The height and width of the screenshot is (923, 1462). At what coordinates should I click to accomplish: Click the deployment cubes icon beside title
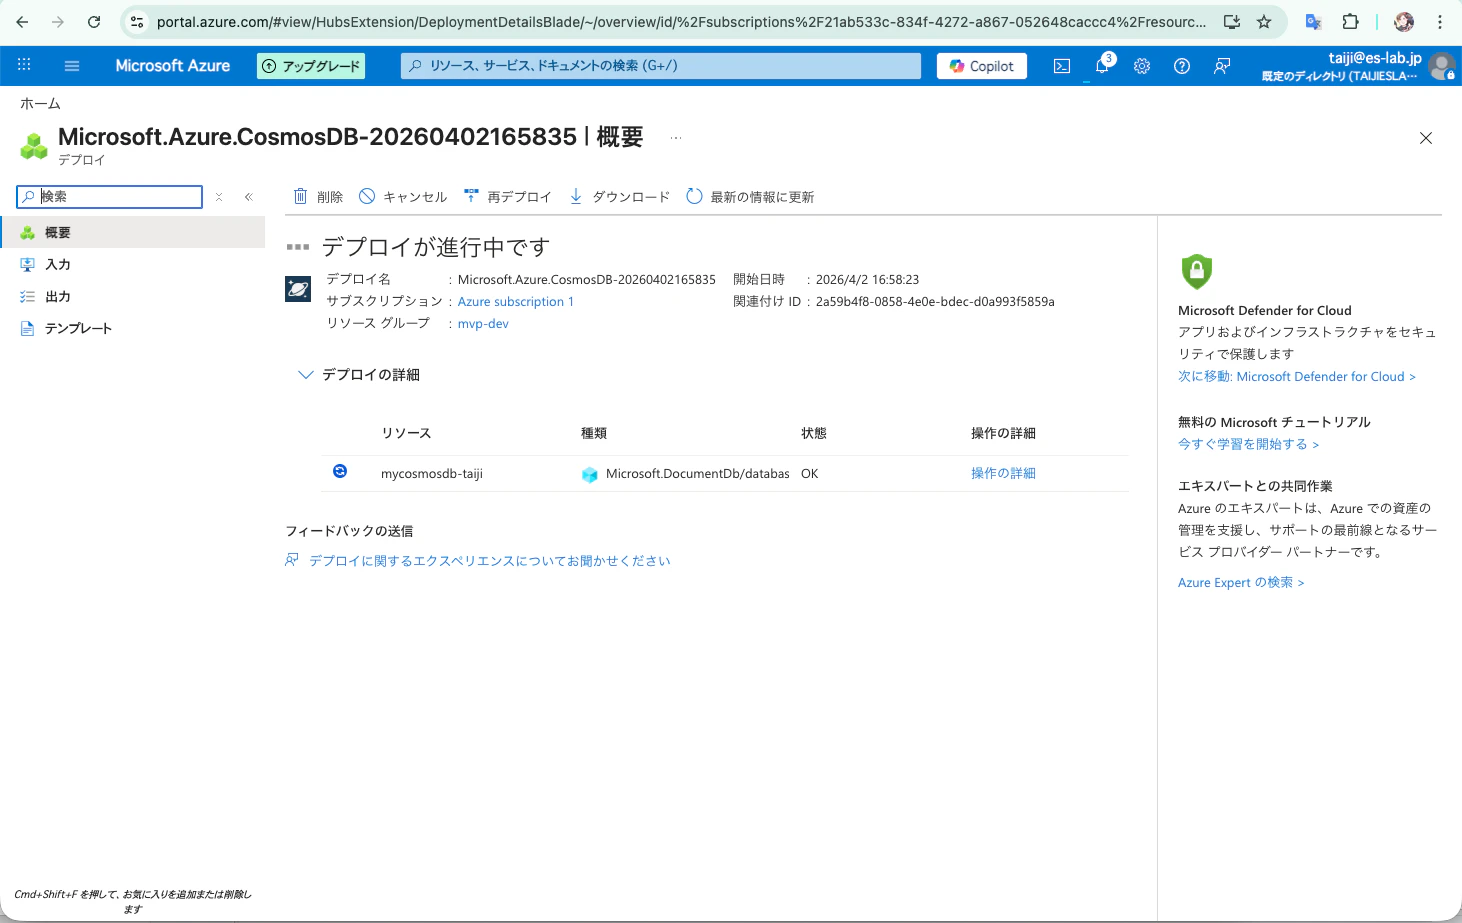(34, 146)
